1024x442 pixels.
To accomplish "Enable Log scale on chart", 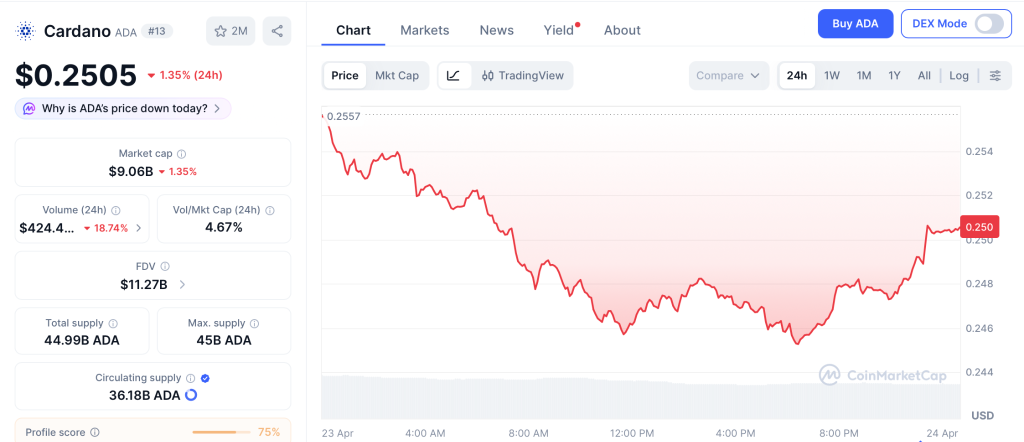I will (x=959, y=76).
